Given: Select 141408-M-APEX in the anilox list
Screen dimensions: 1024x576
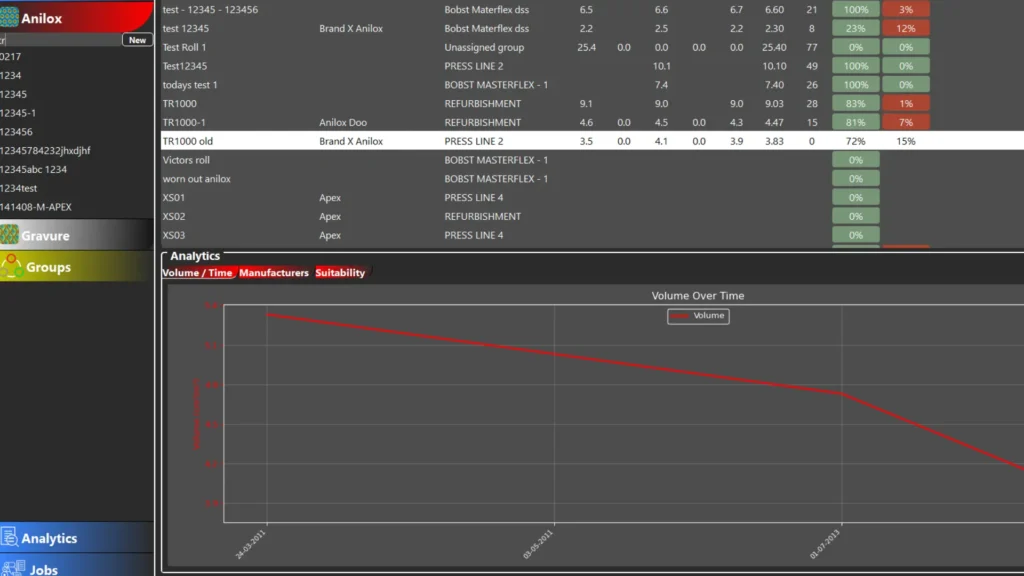Looking at the screenshot, I should click(x=36, y=207).
